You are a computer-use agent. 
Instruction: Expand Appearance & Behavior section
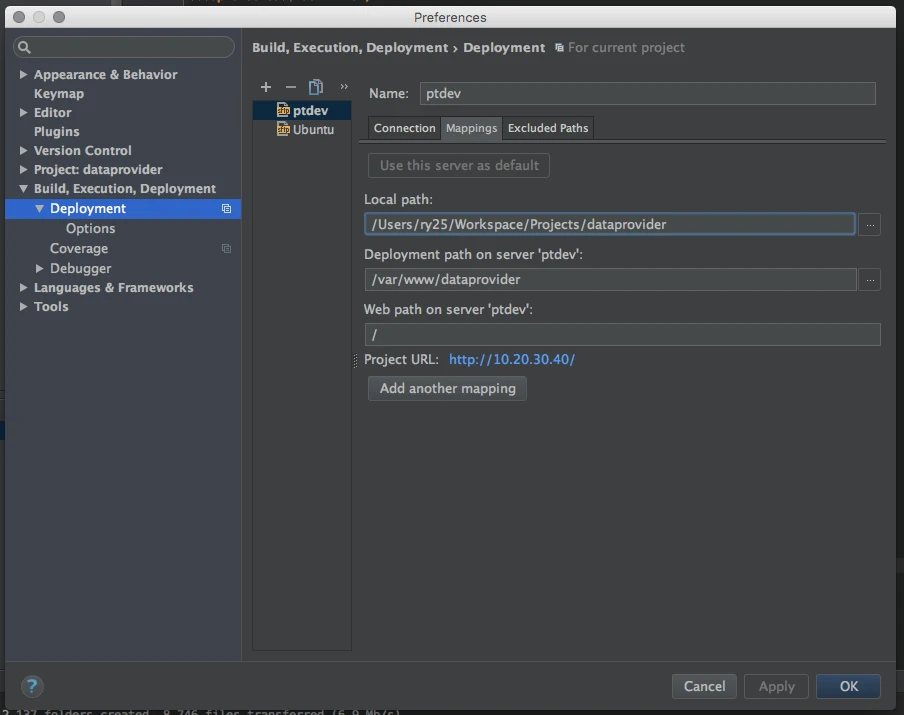pos(23,74)
